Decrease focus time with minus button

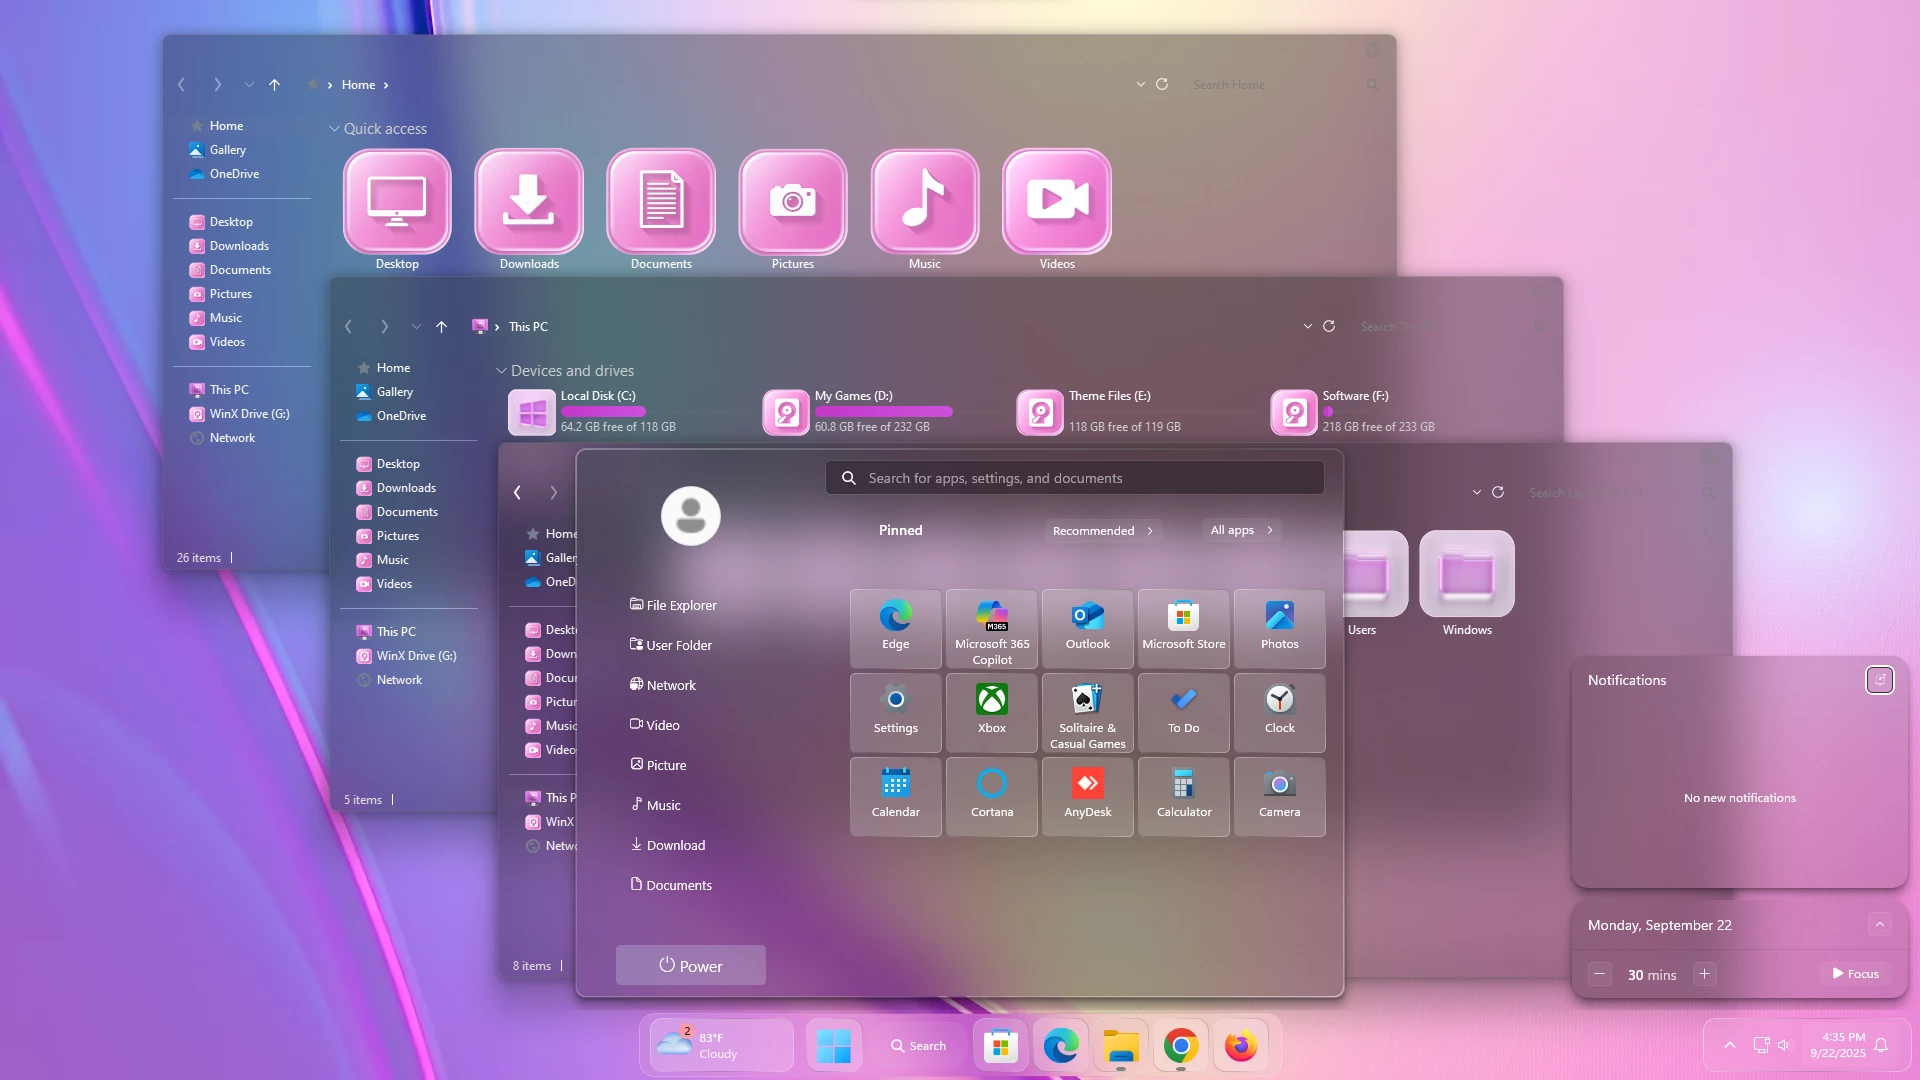point(1600,974)
